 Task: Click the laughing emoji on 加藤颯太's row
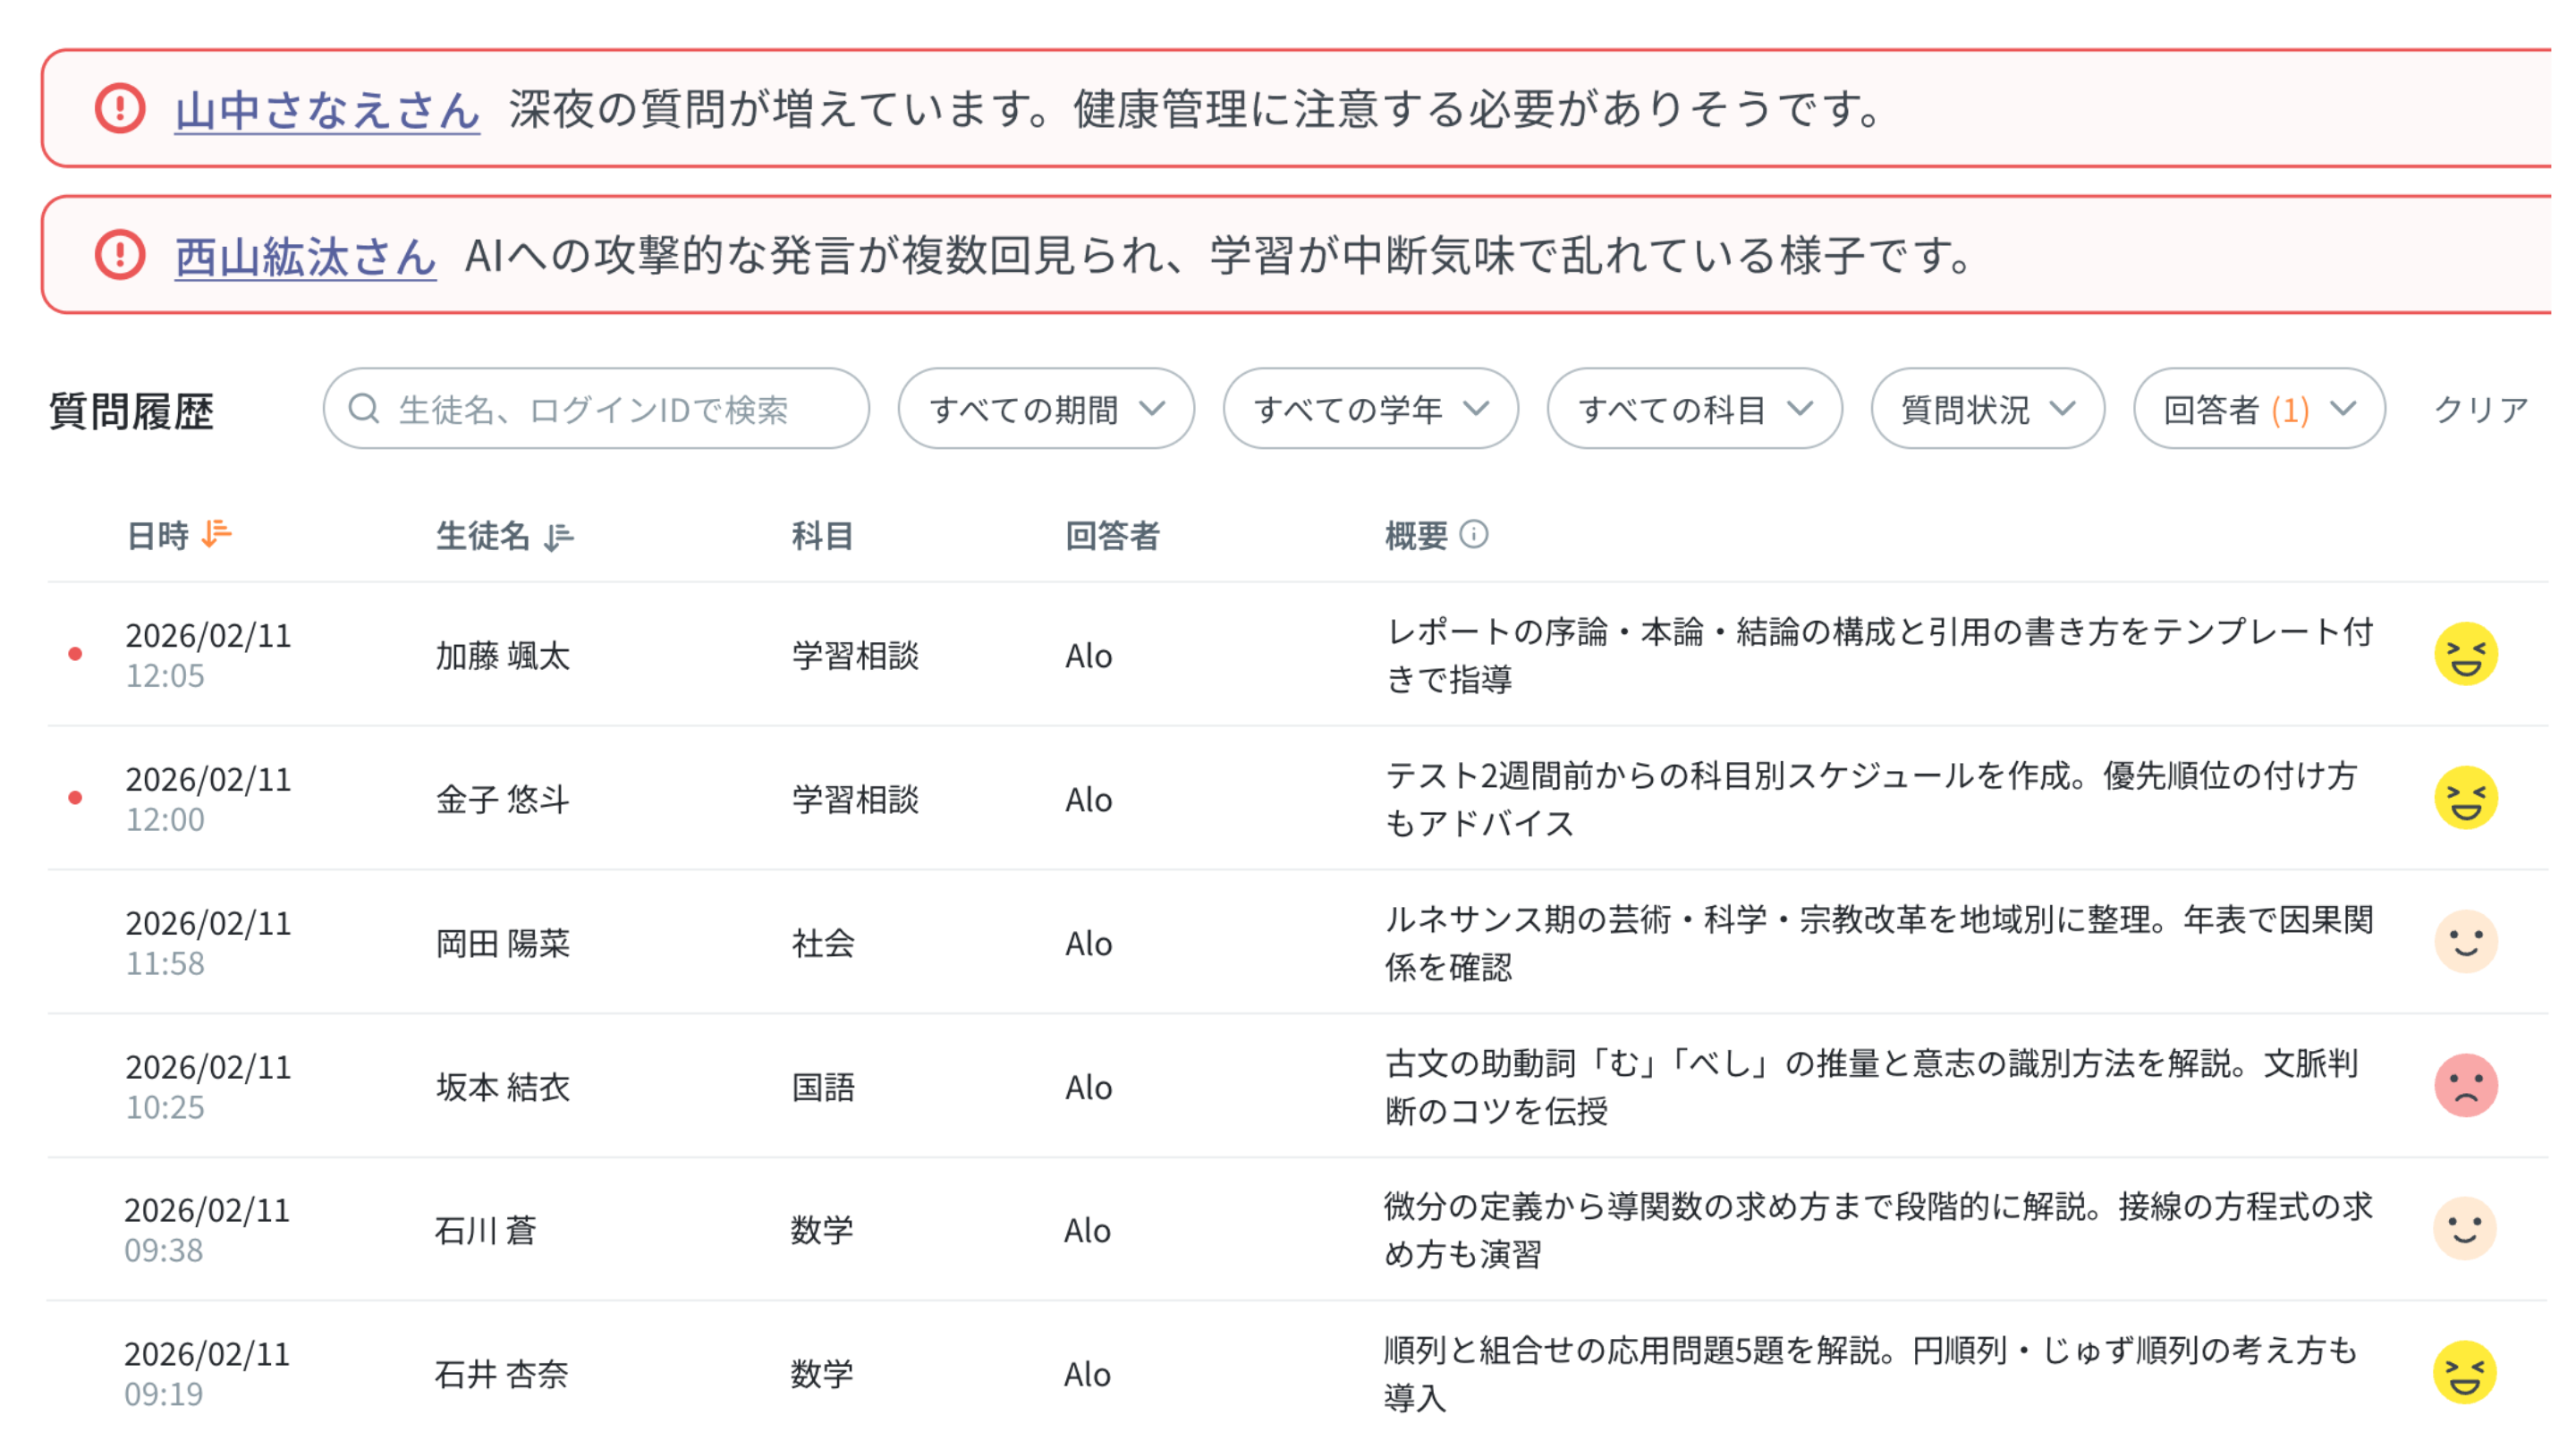click(x=2466, y=655)
